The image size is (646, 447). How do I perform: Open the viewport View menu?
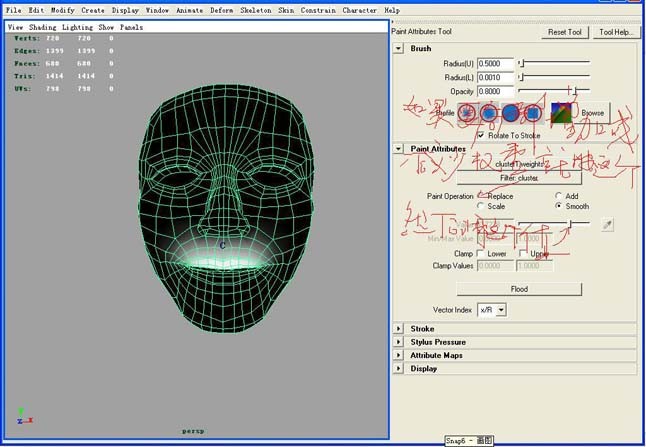[15, 27]
